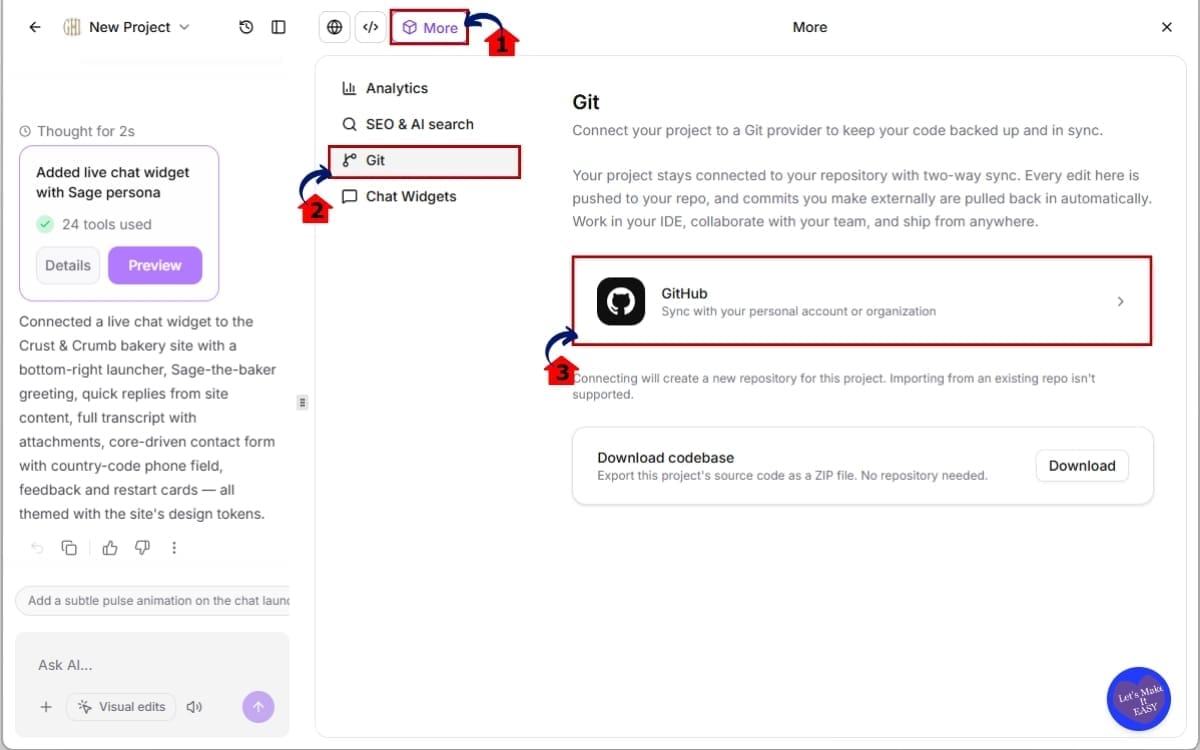Image resolution: width=1200 pixels, height=750 pixels.
Task: Open Details of the chat widget card
Action: (68, 265)
